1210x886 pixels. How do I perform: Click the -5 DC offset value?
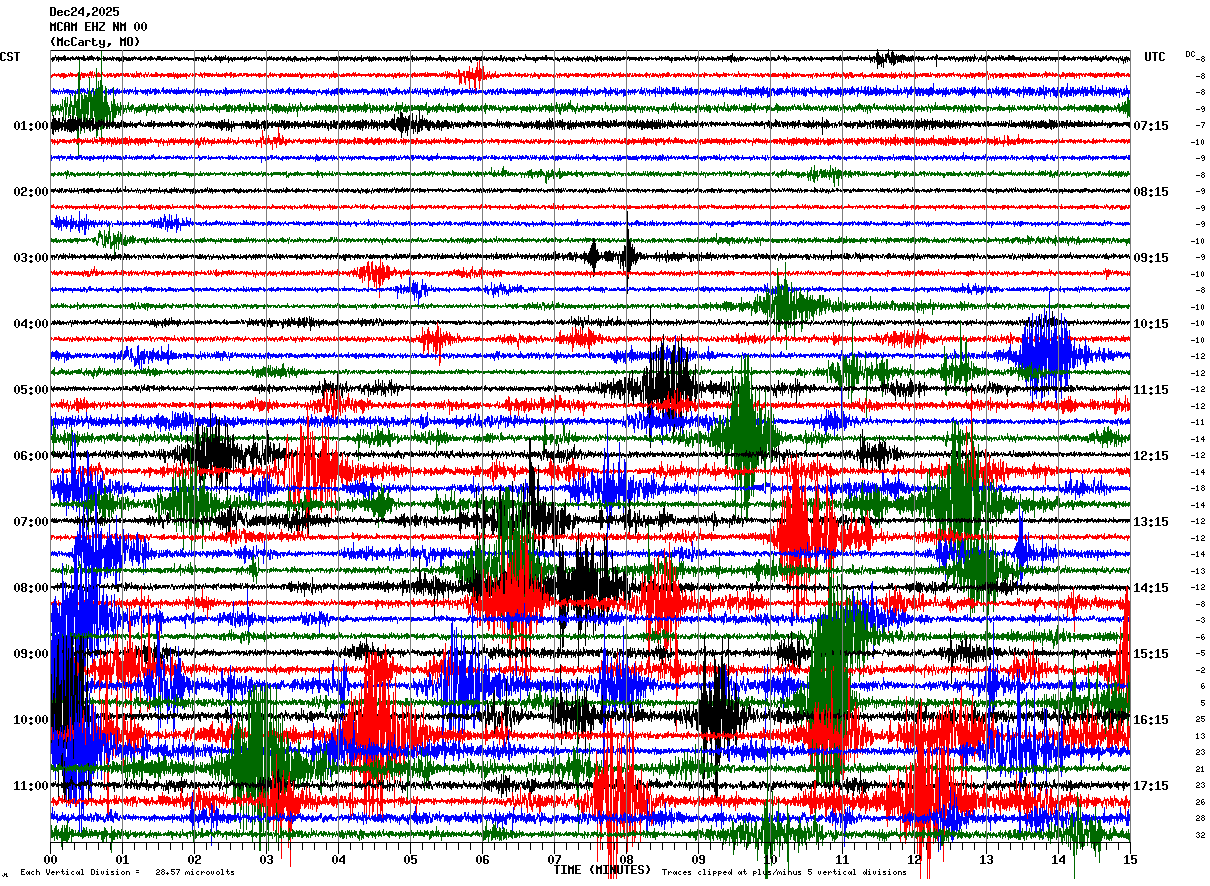point(1200,653)
